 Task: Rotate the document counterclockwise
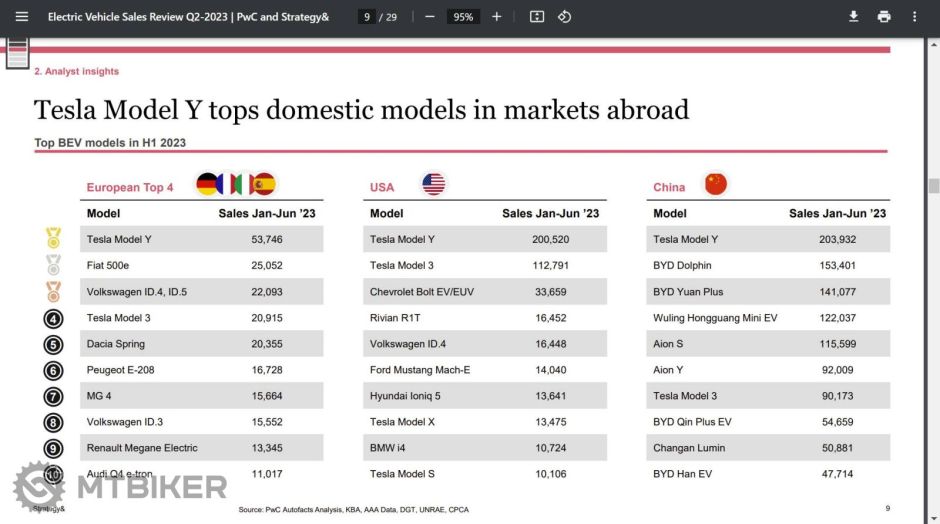pos(564,17)
